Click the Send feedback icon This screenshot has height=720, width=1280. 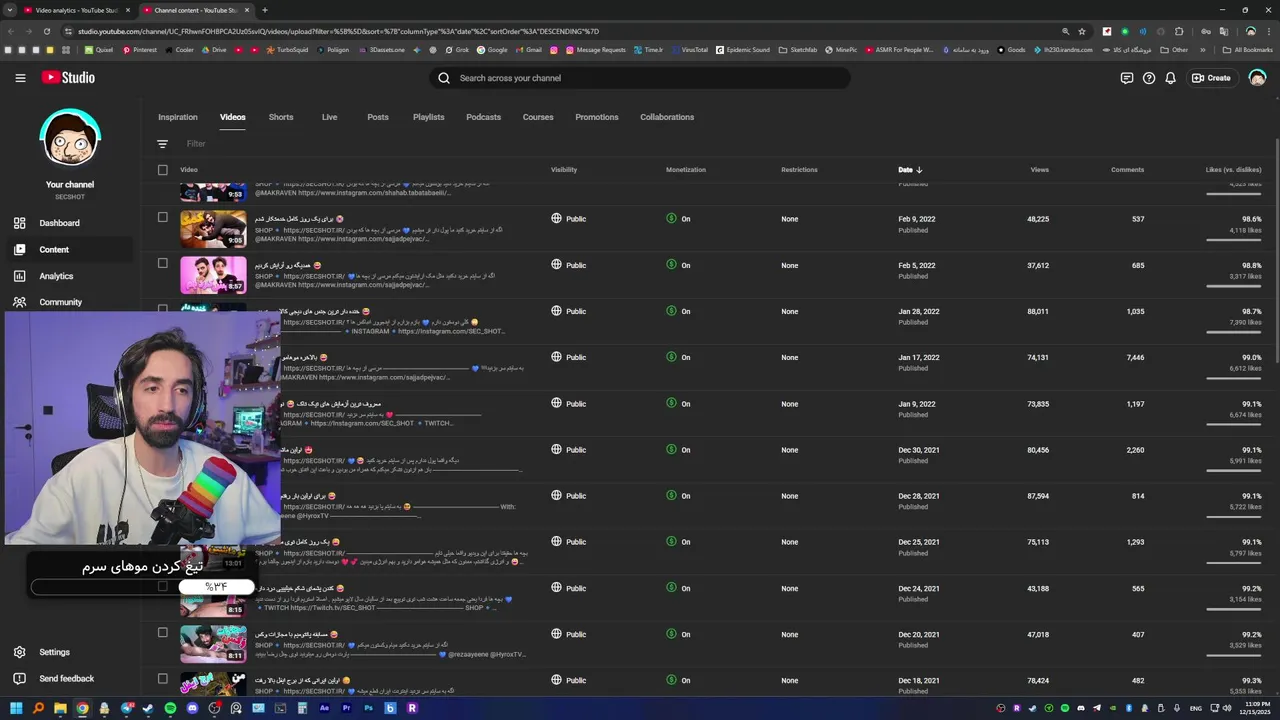[x=19, y=678]
